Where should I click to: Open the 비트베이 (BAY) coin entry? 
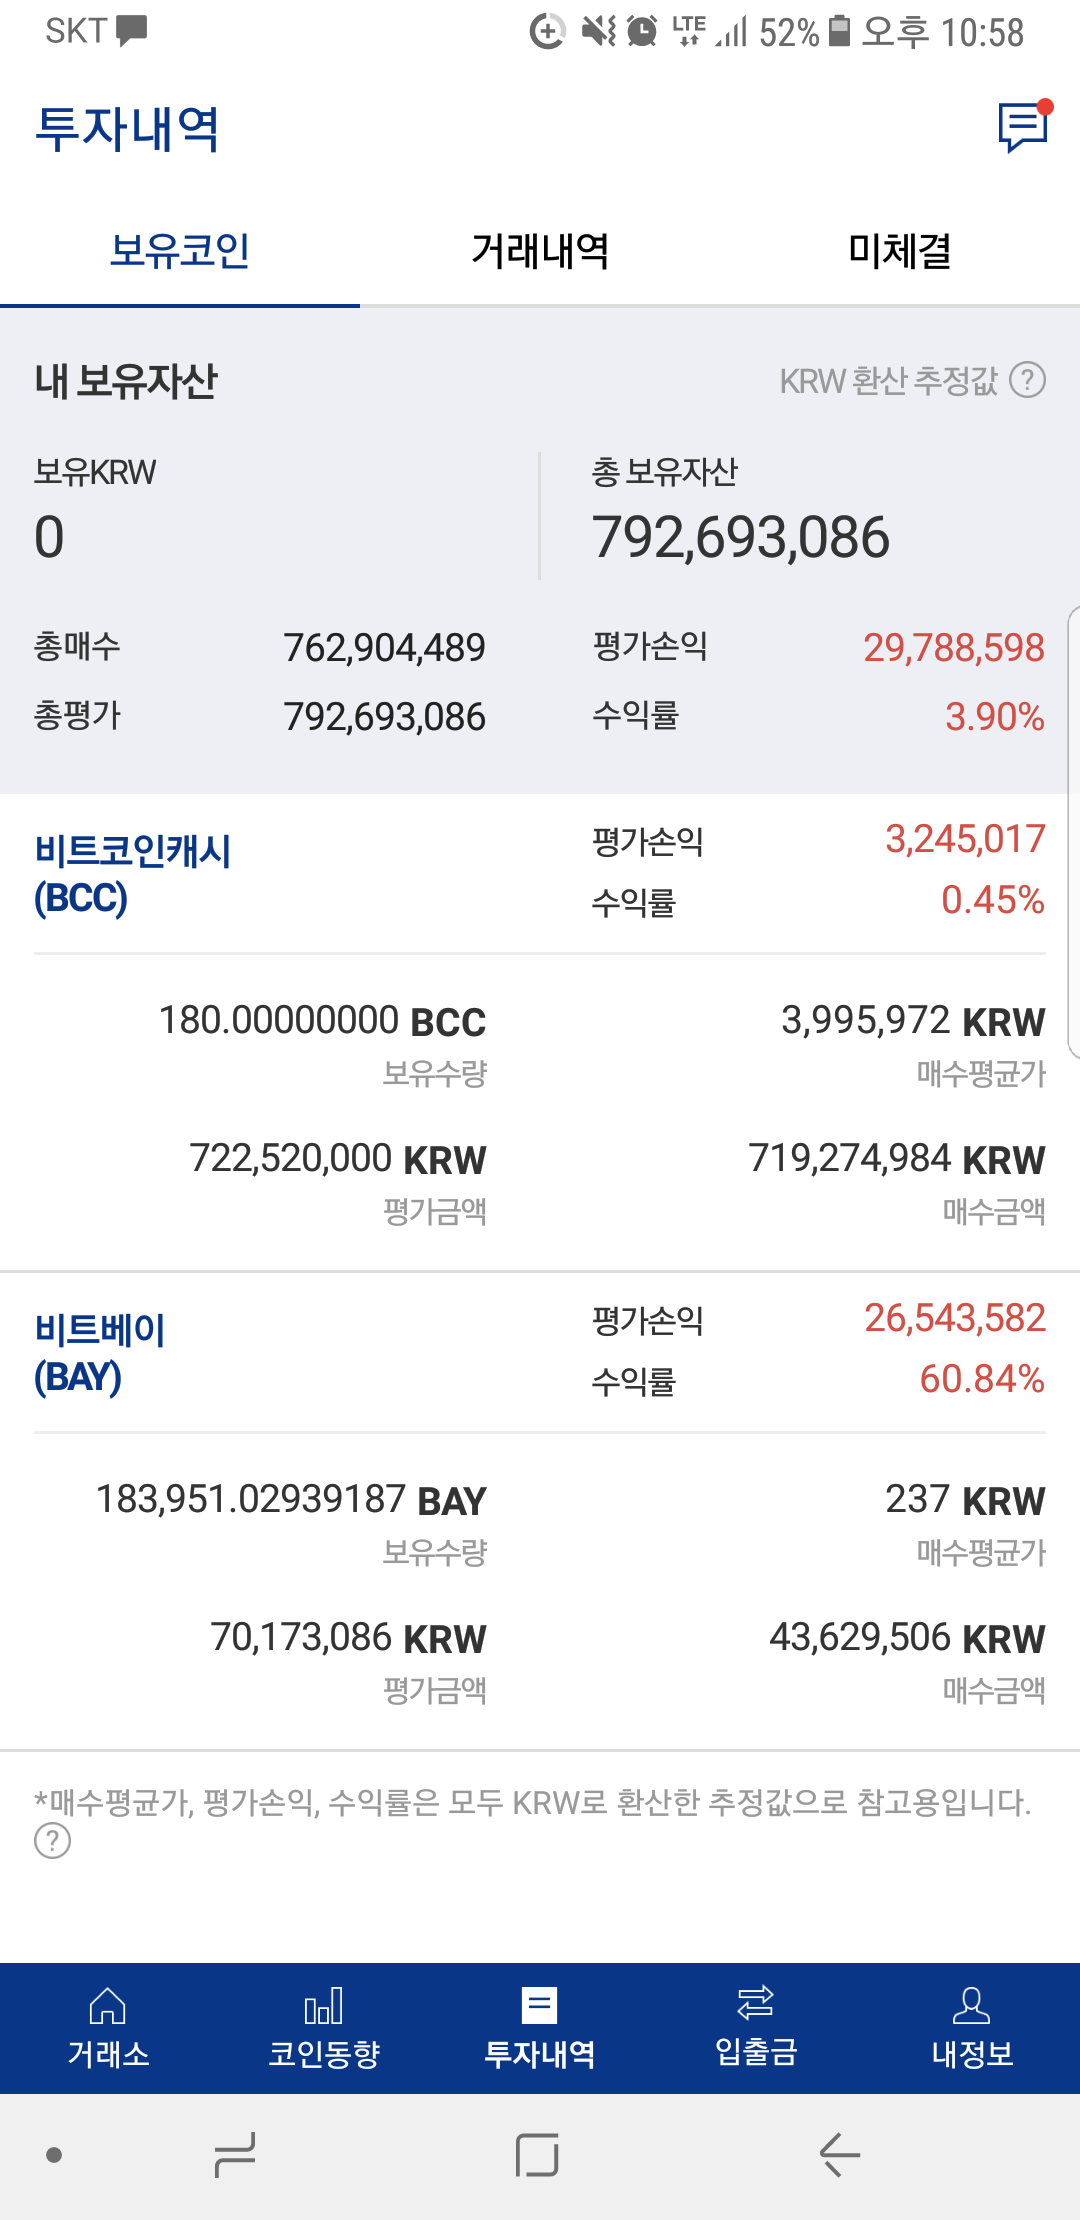tap(100, 1353)
